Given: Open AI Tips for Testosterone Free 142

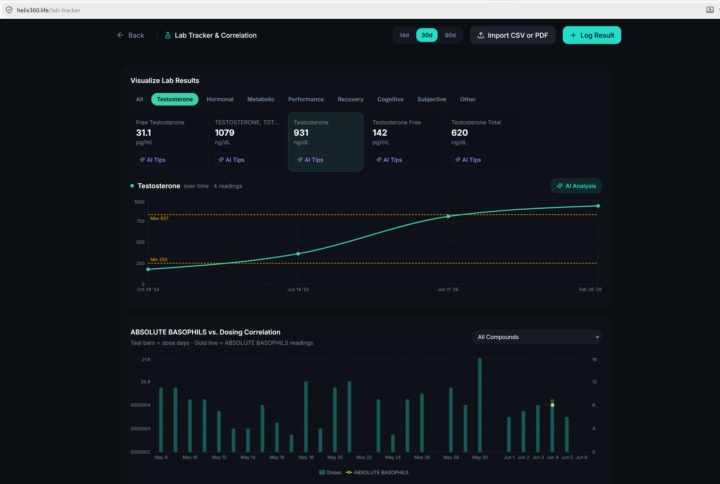Looking at the screenshot, I should click(389, 160).
